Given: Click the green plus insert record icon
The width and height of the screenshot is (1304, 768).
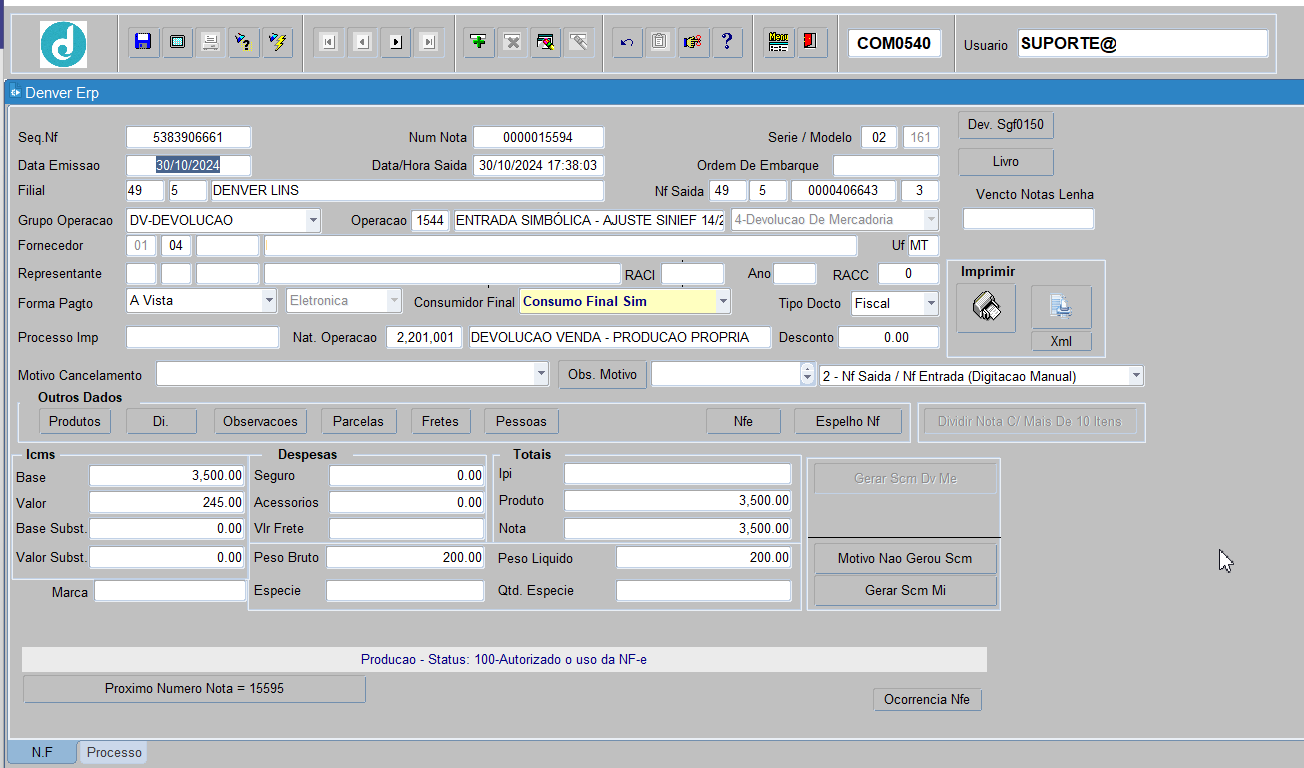Looking at the screenshot, I should [479, 42].
